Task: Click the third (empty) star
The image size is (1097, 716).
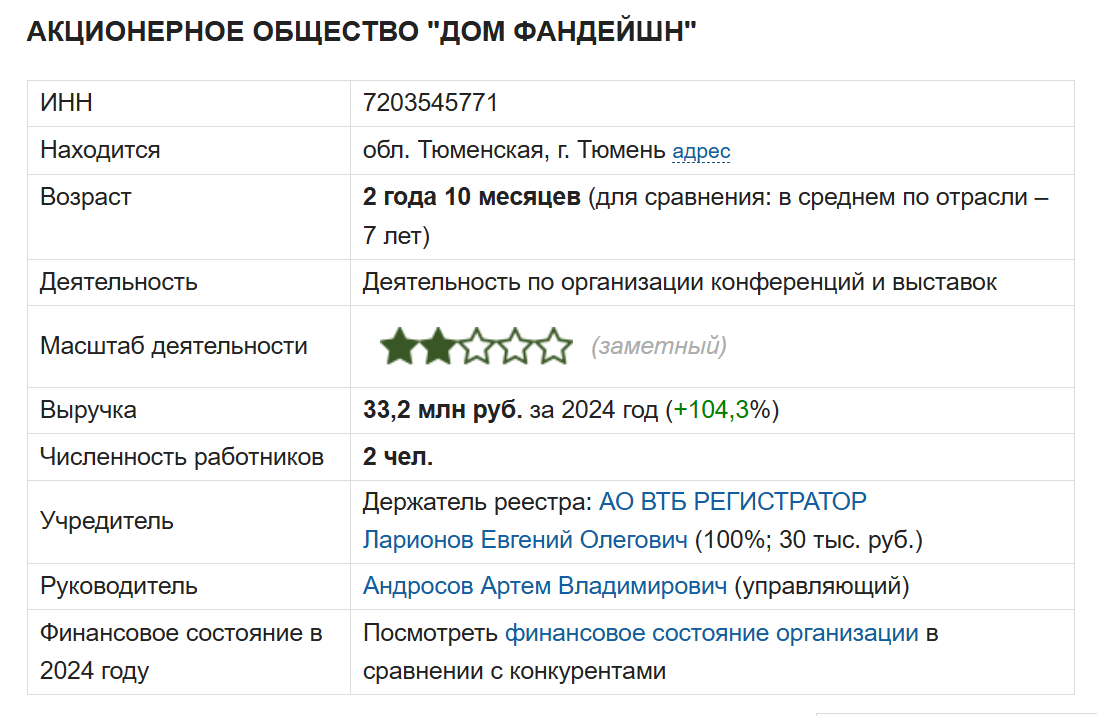Action: coord(476,347)
